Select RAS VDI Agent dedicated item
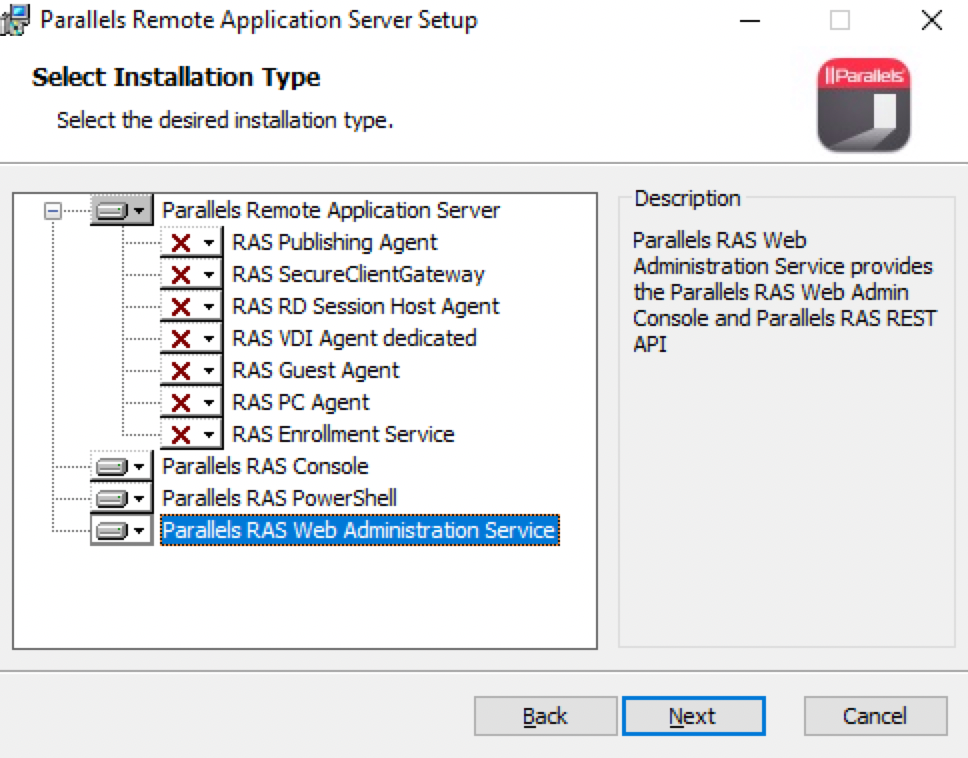This screenshot has width=968, height=758. [x=354, y=339]
